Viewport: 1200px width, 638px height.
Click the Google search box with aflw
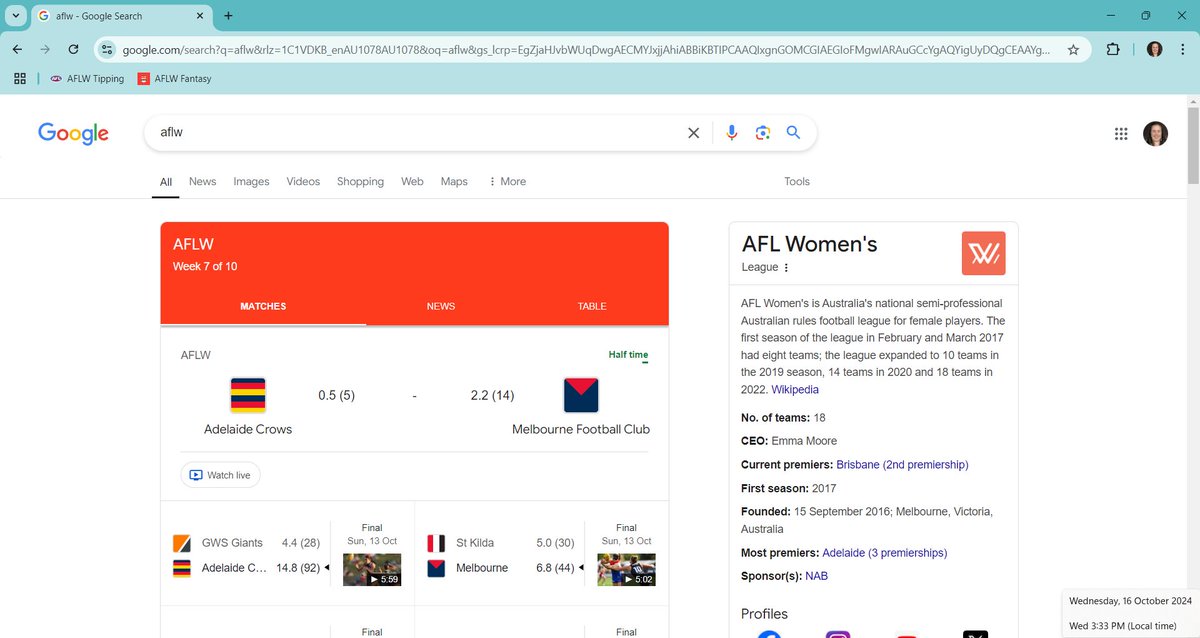pyautogui.click(x=415, y=132)
